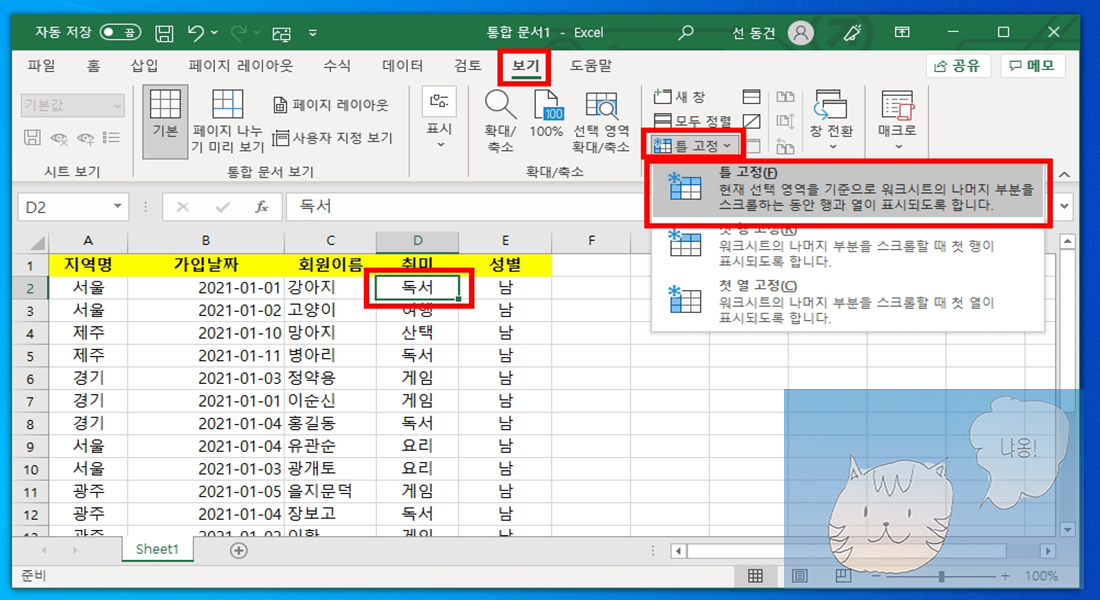
Task: Adjust the zoom slider in status bar
Action: pyautogui.click(x=941, y=576)
